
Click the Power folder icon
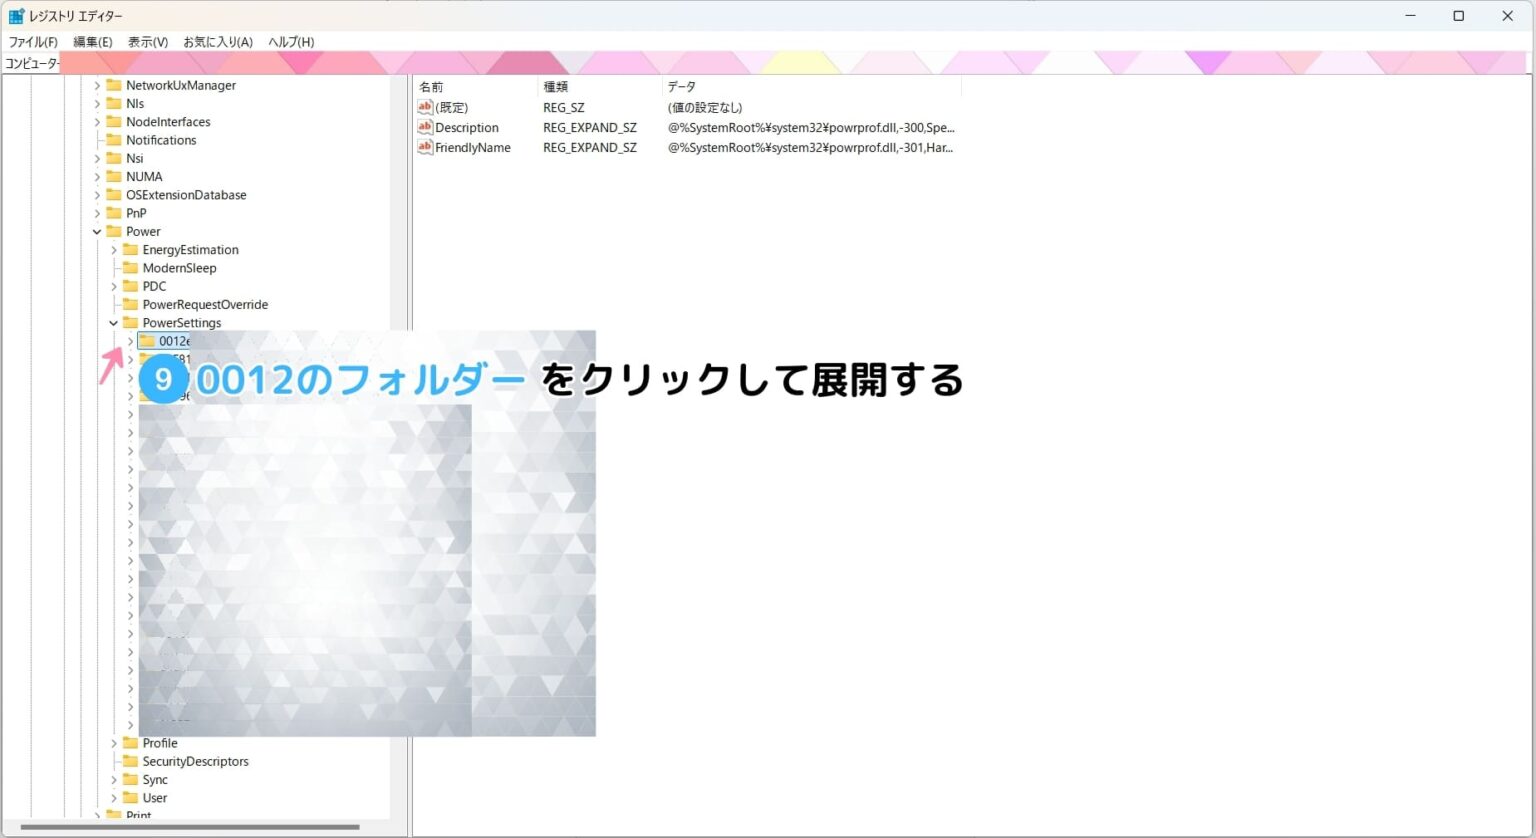pyautogui.click(x=114, y=231)
